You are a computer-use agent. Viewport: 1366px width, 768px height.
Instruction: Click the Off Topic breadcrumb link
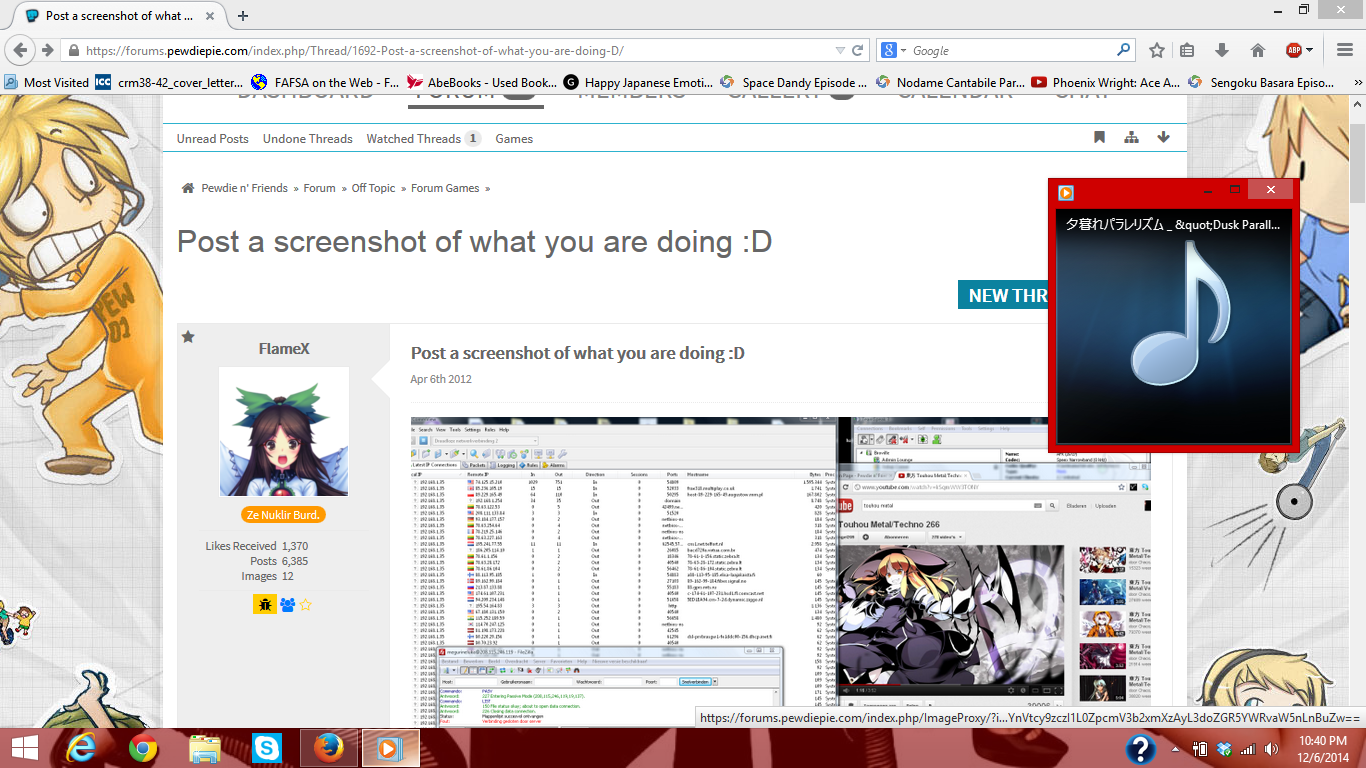point(373,188)
